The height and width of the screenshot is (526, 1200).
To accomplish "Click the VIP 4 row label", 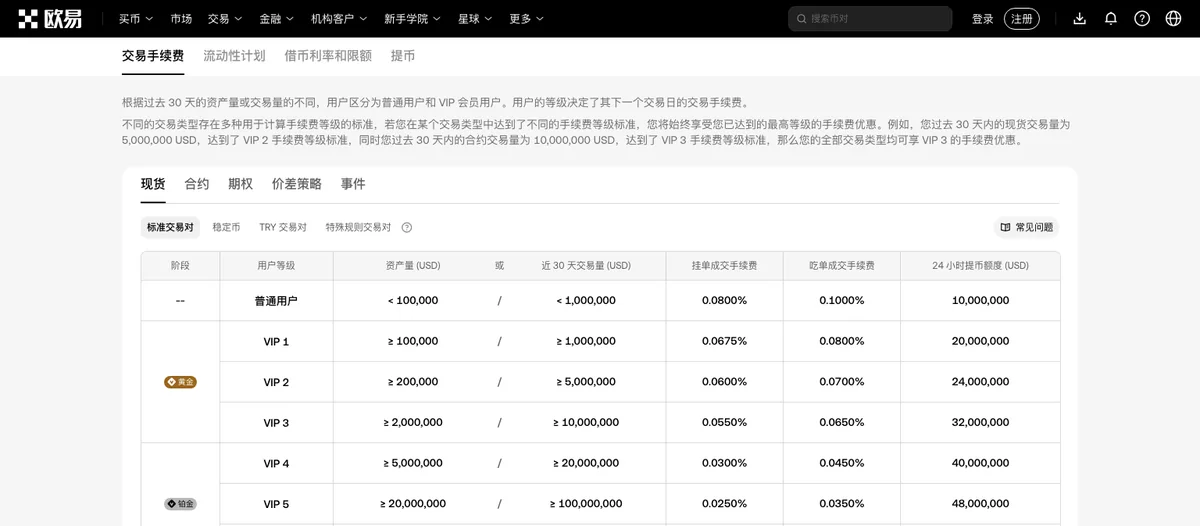I will [x=276, y=463].
